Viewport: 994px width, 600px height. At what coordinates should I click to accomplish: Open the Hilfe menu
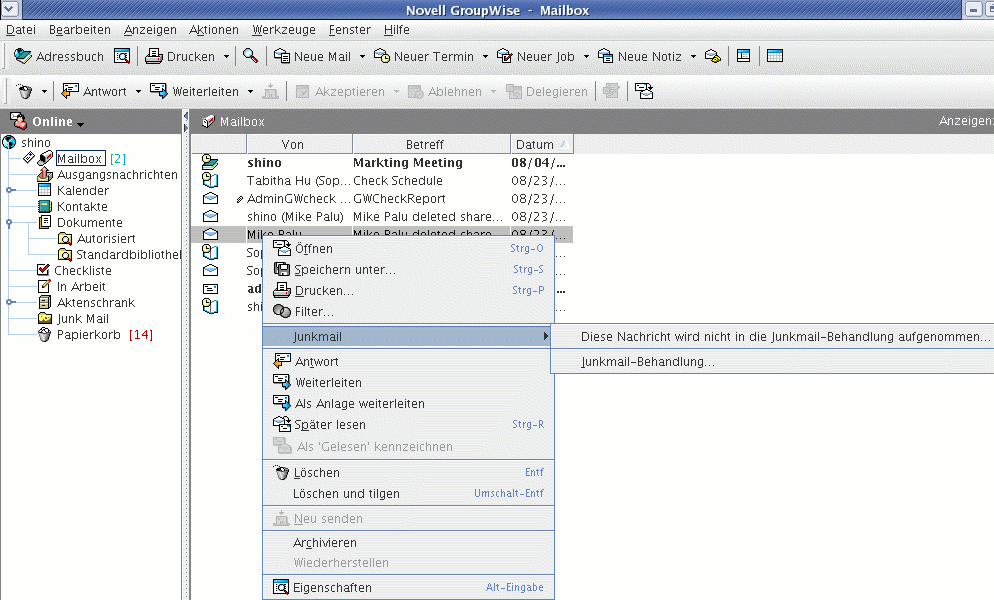pos(397,30)
